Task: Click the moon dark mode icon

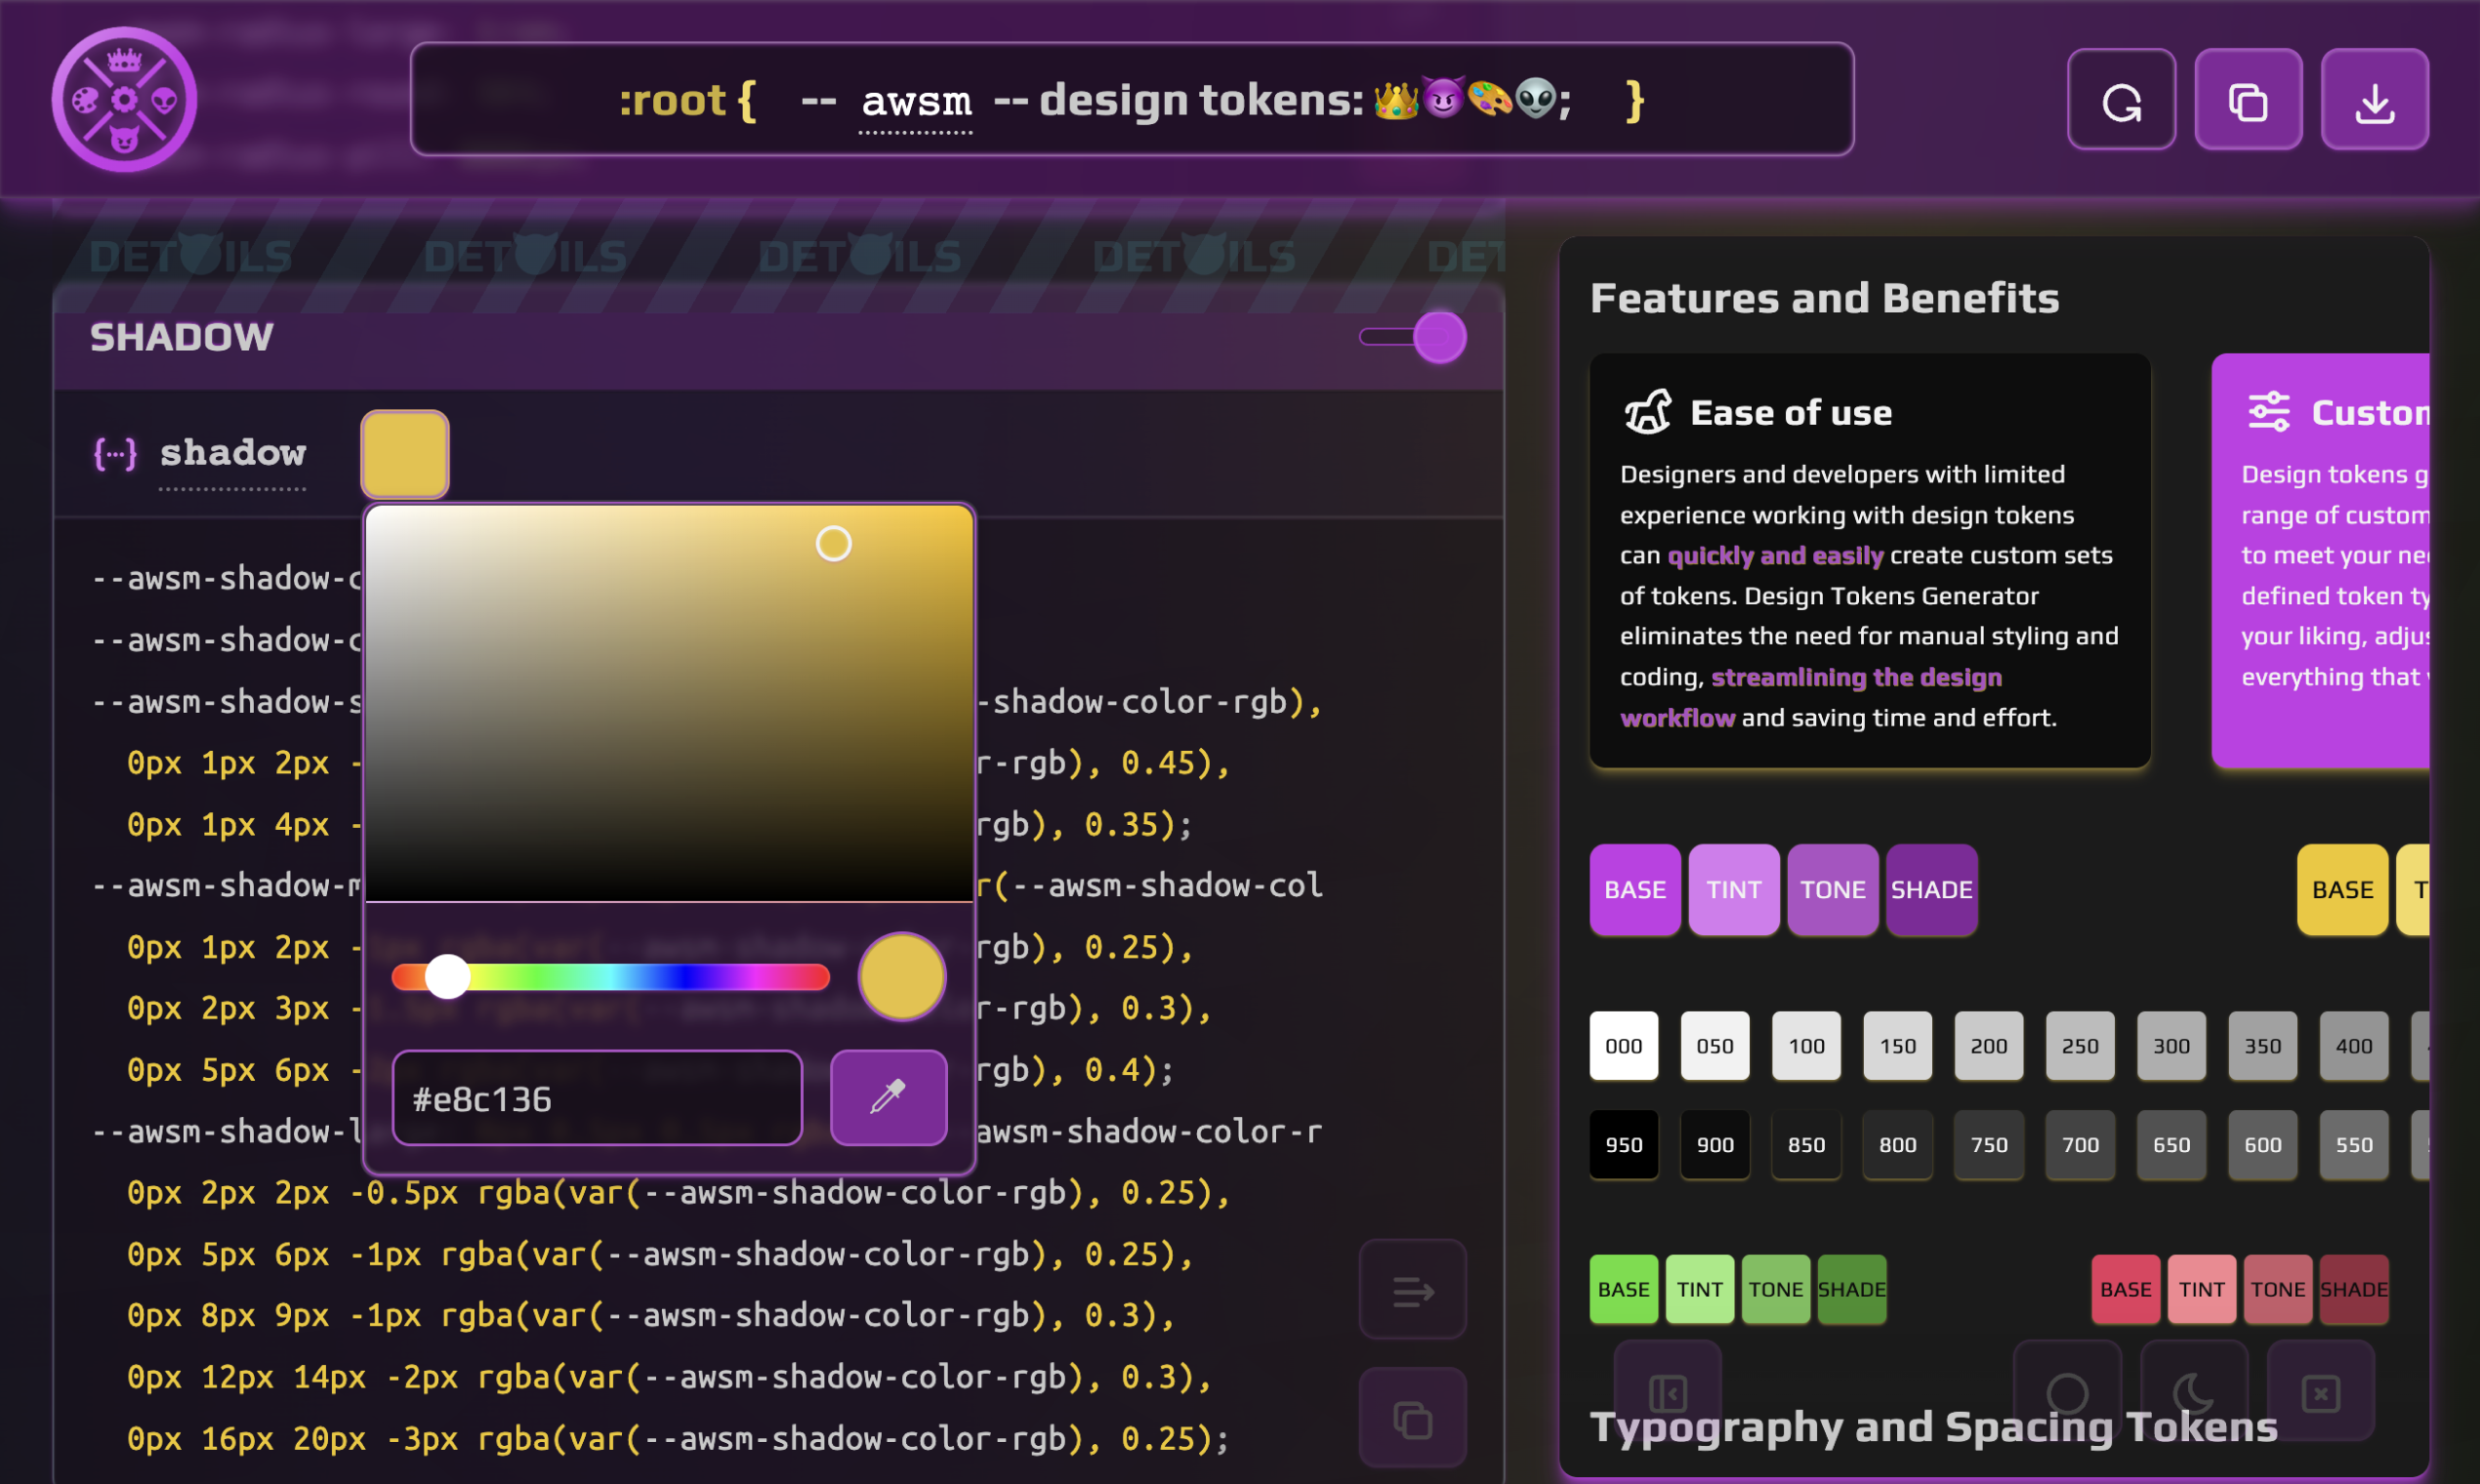Action: (x=2194, y=1392)
